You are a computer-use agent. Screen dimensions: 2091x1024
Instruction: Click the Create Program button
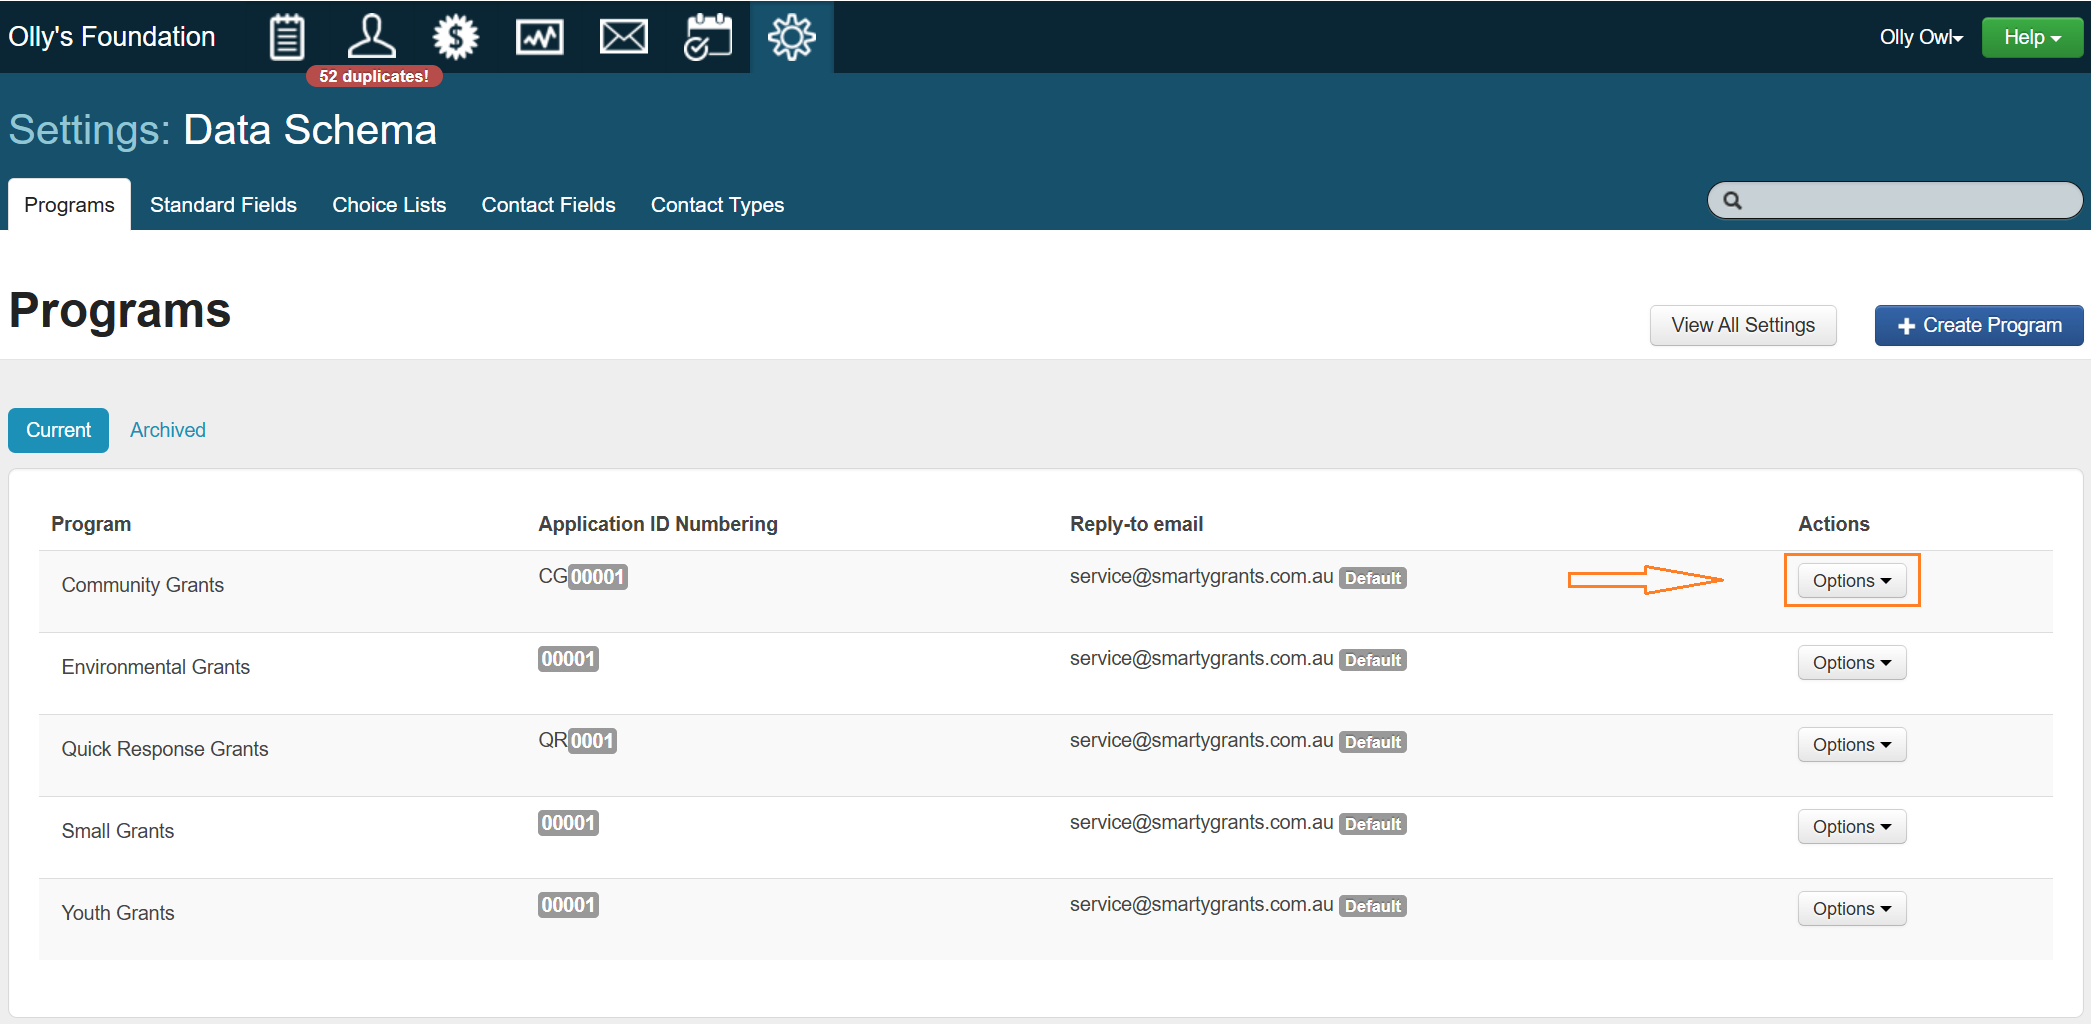coord(1978,326)
